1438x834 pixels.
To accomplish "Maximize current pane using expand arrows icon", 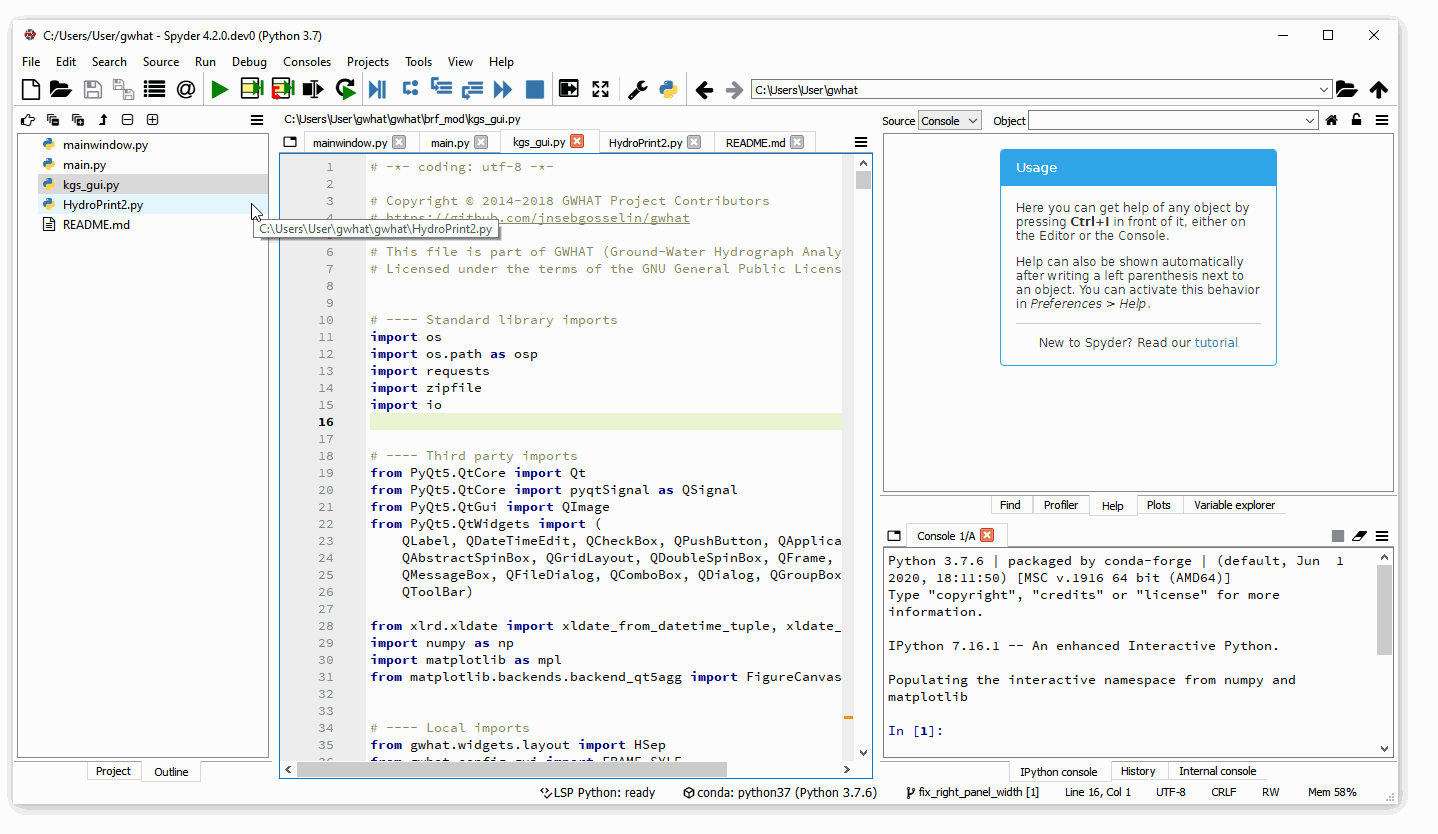I will (600, 90).
